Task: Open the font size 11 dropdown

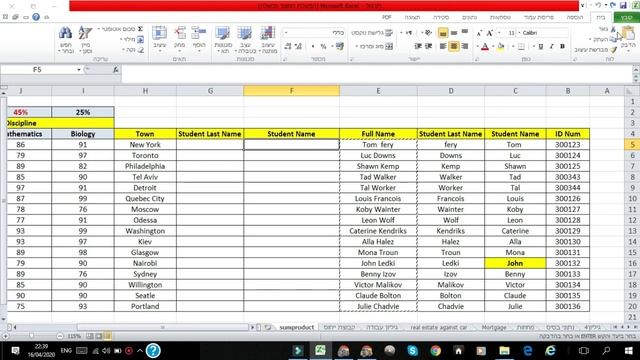Action: click(499, 33)
